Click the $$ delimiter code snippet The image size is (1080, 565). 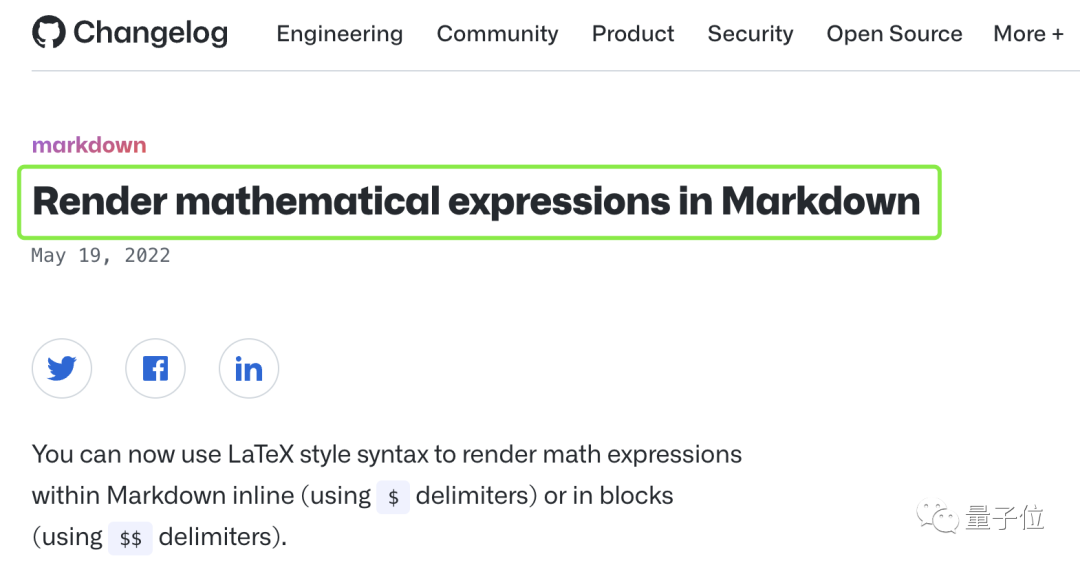click(130, 538)
